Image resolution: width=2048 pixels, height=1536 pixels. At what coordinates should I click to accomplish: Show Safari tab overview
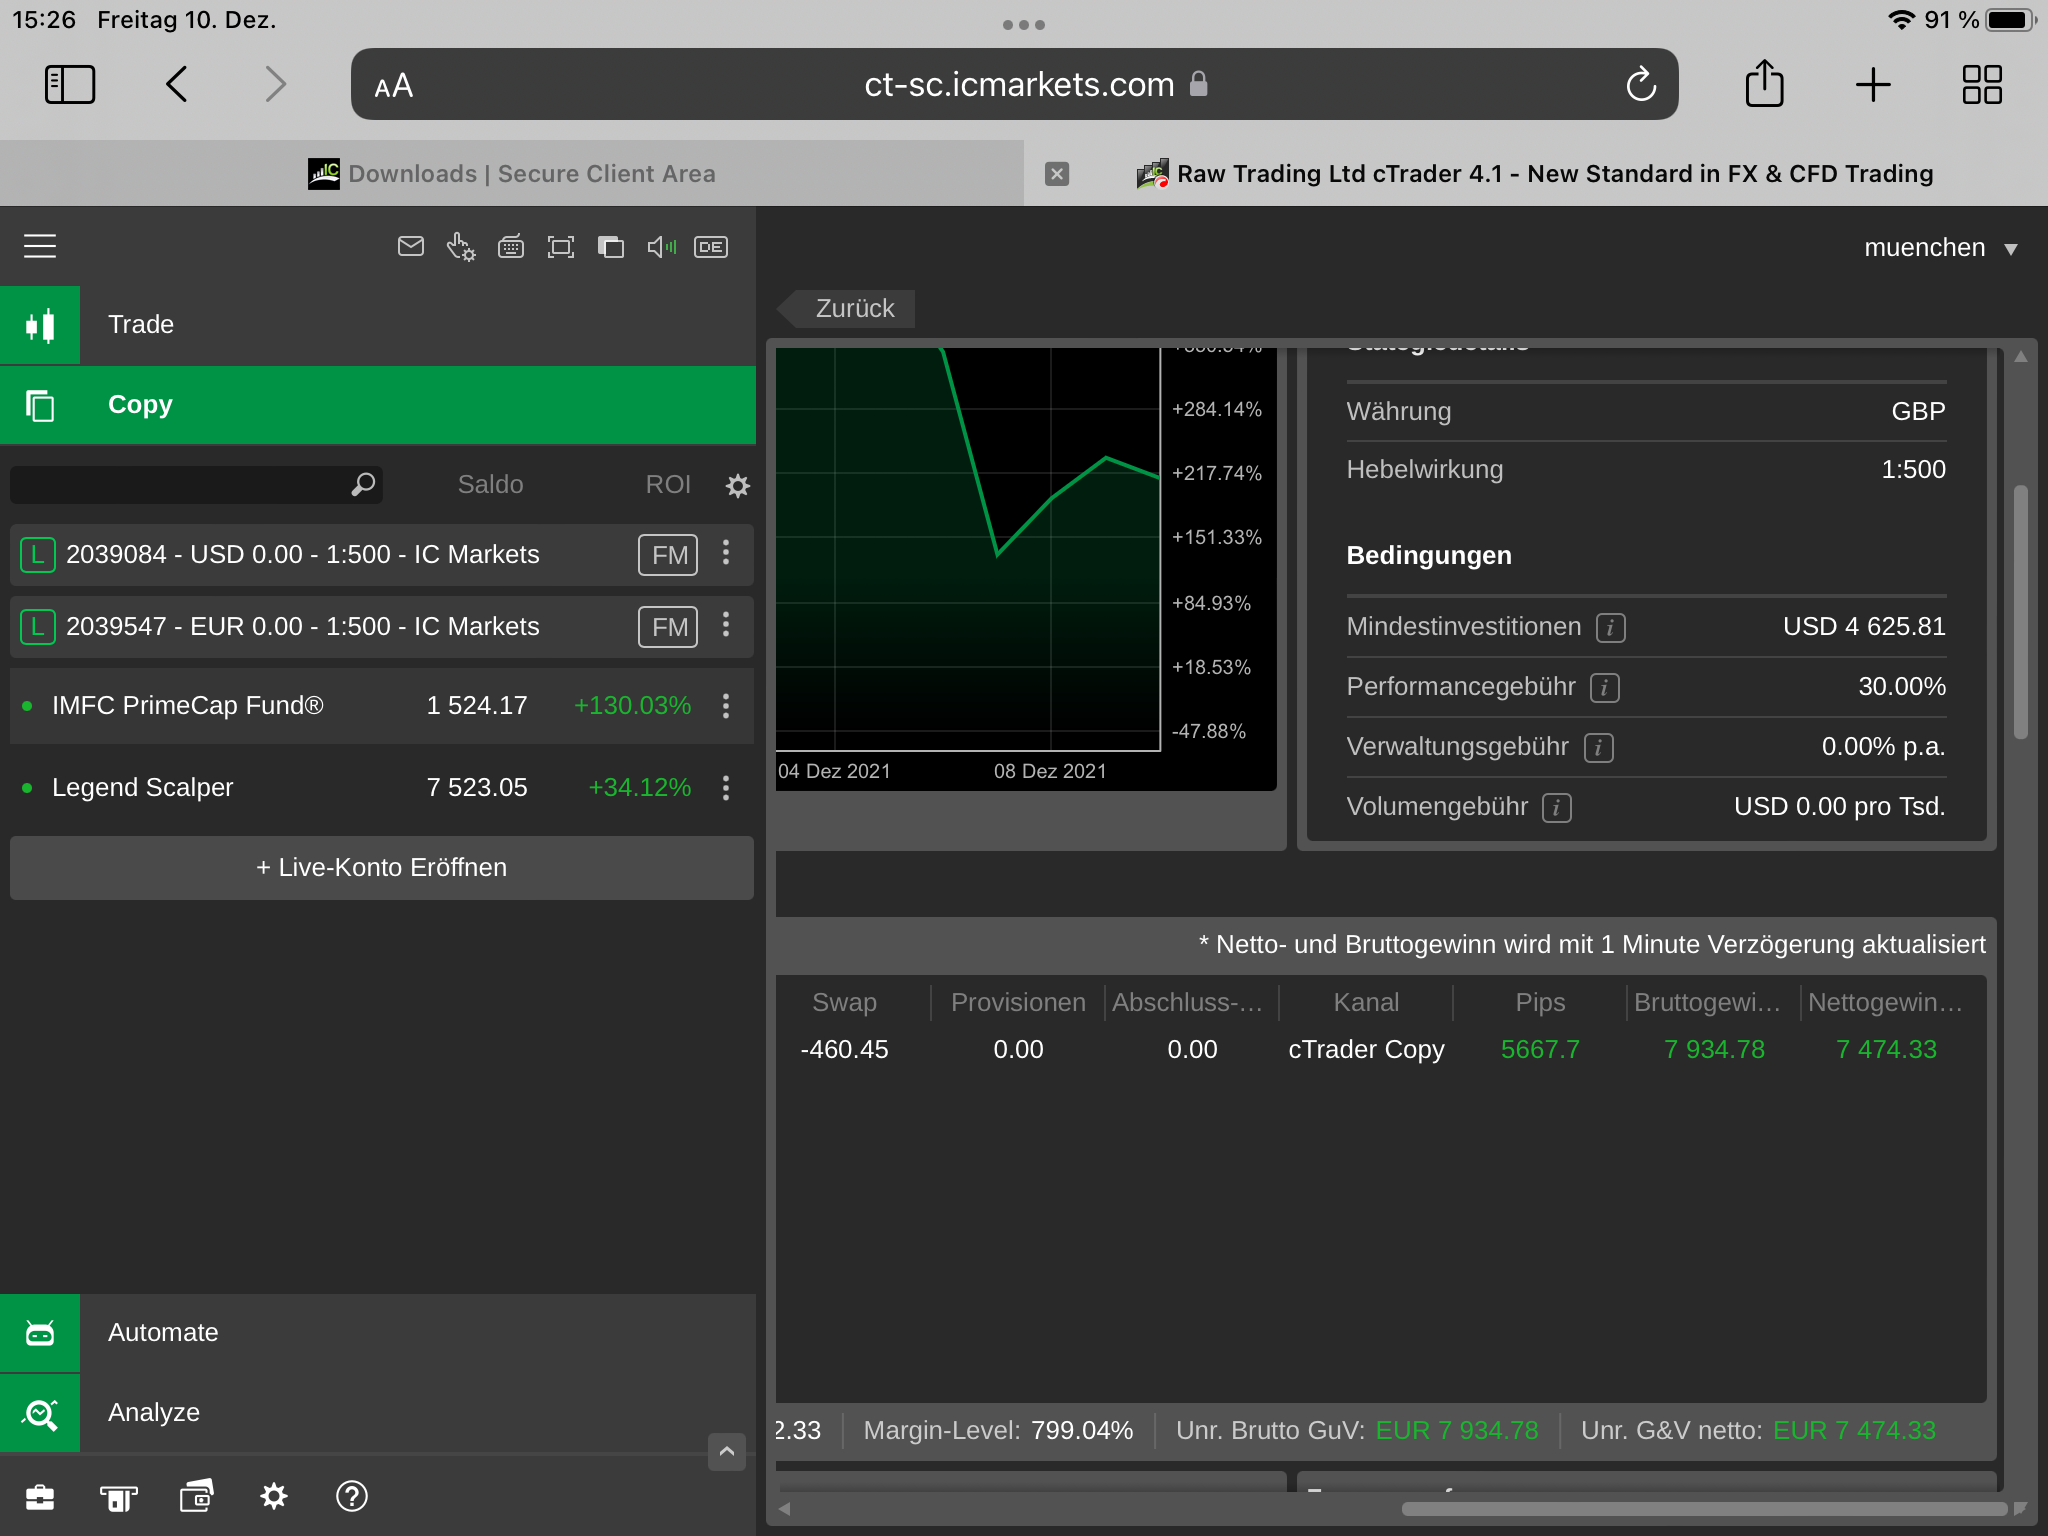[1982, 85]
